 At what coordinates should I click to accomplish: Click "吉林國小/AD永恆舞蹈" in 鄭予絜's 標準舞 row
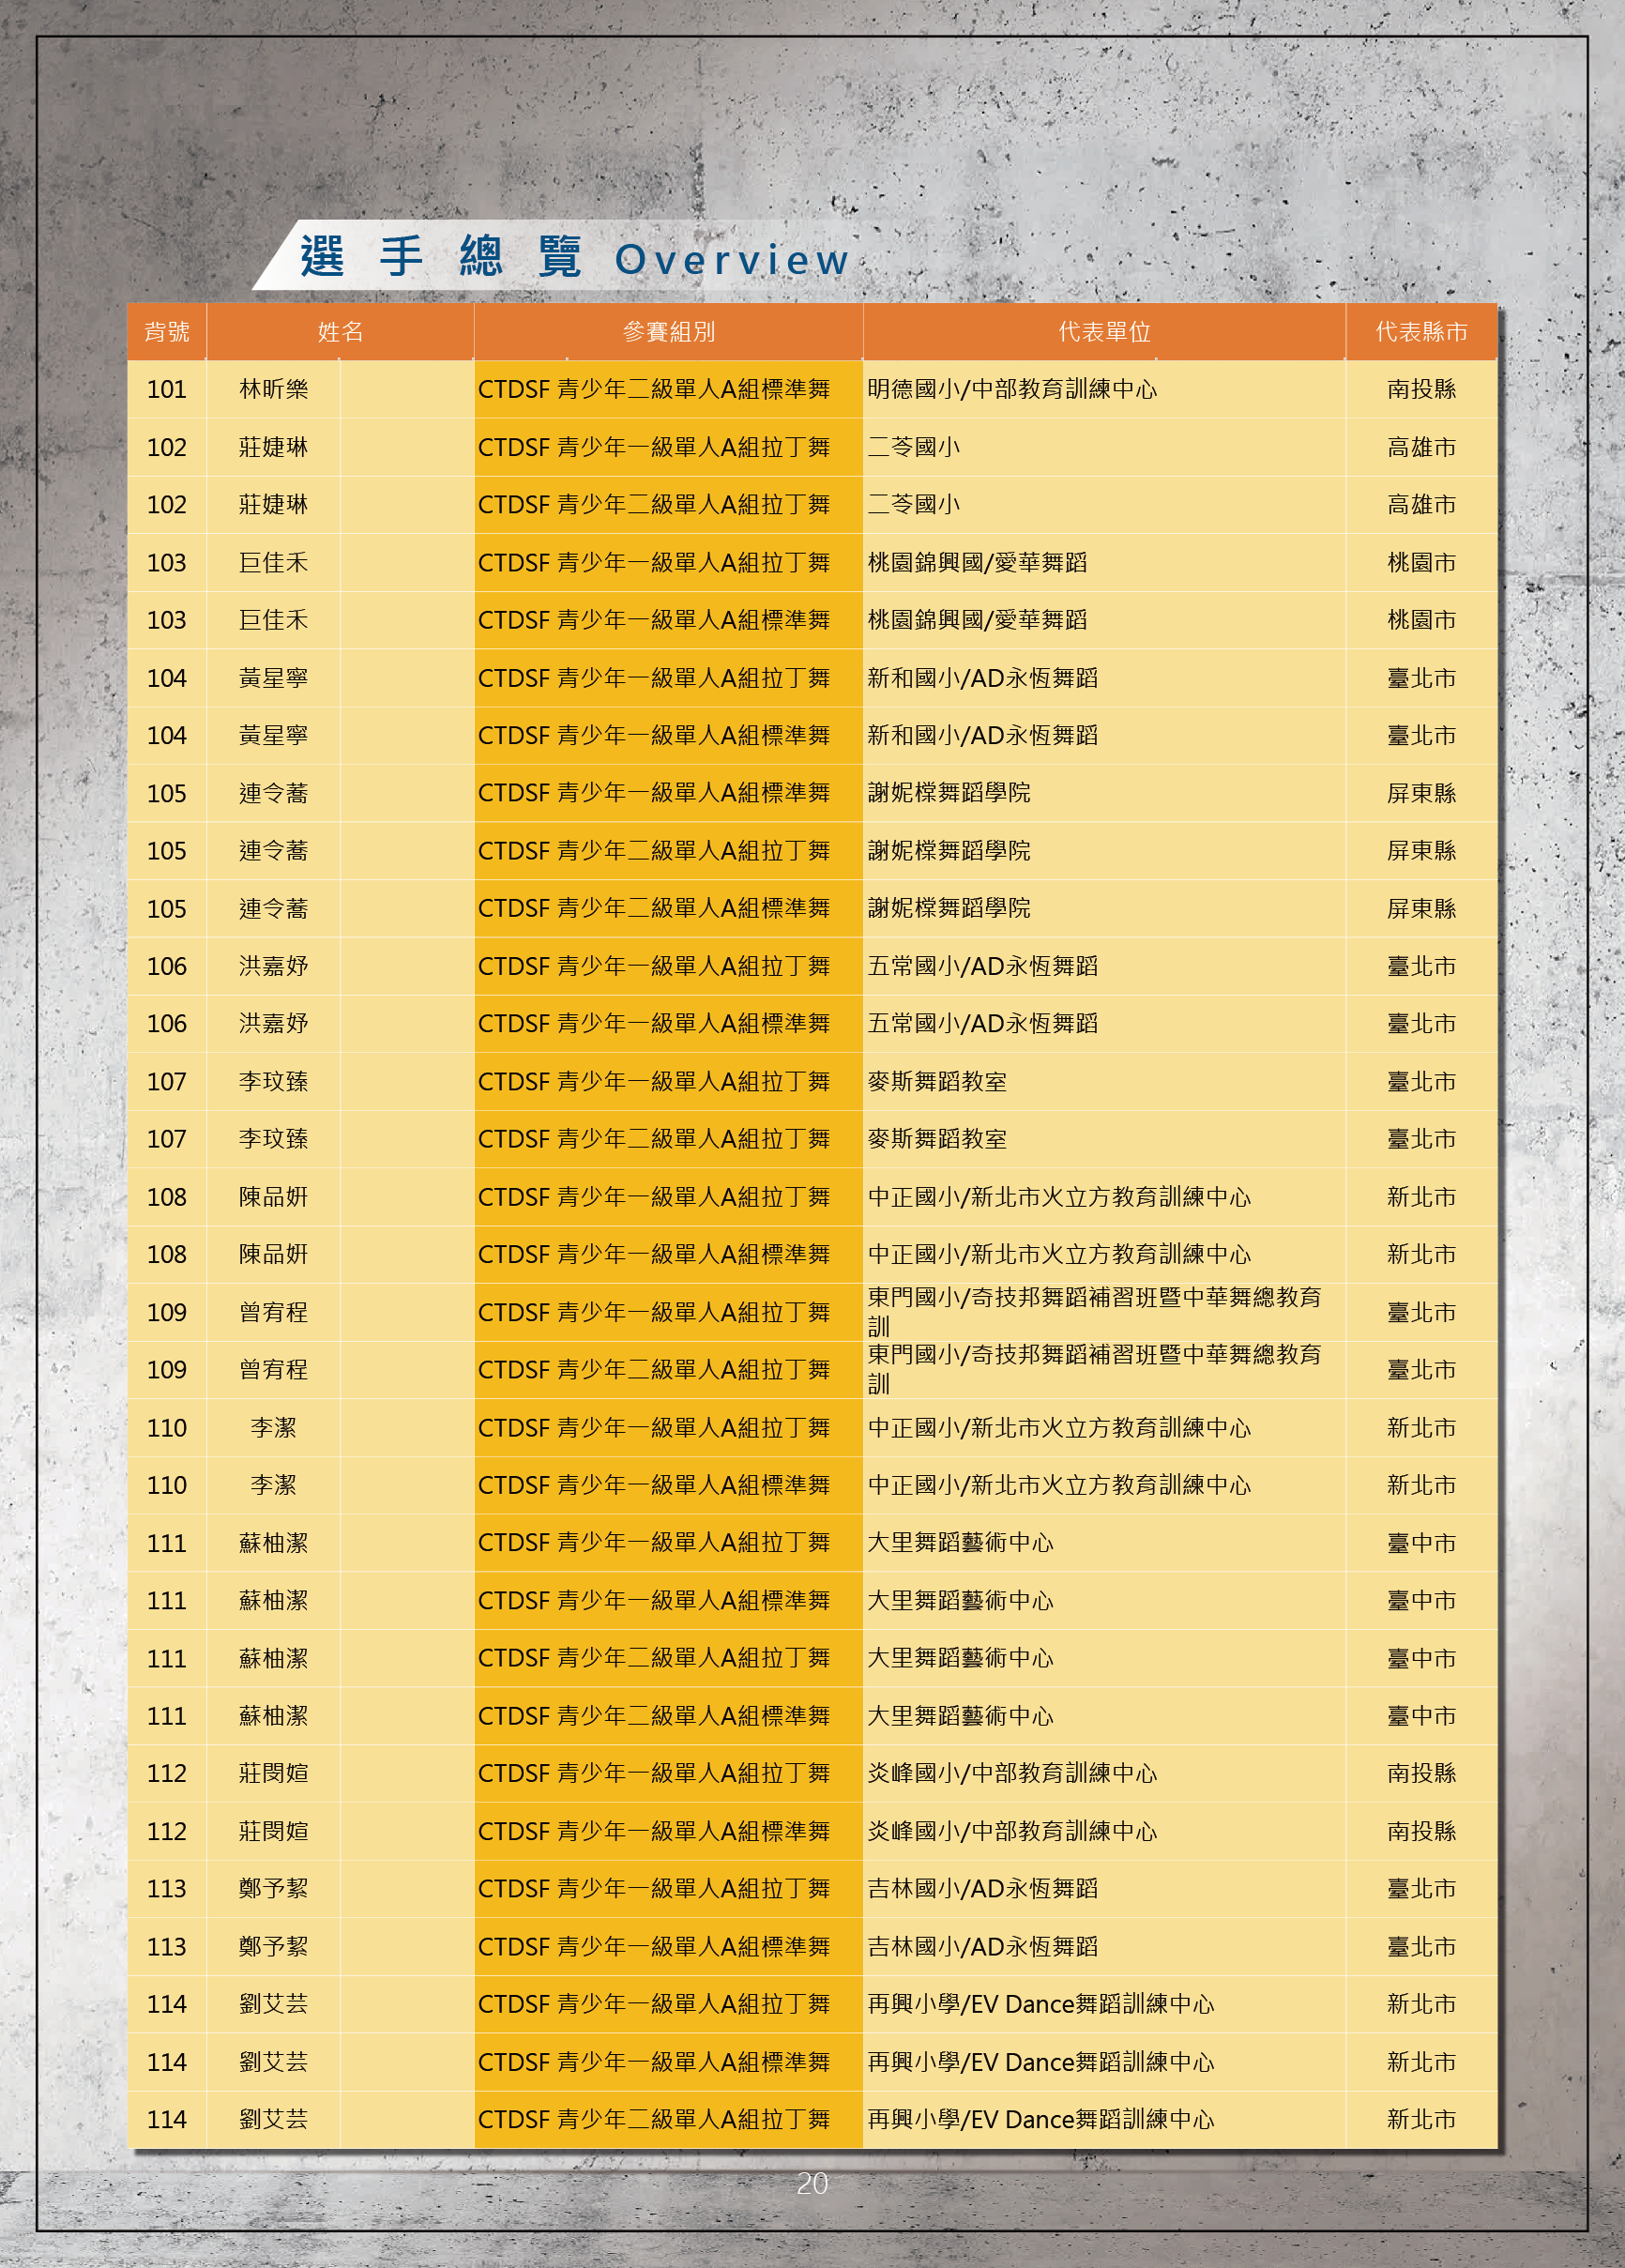click(x=982, y=1946)
